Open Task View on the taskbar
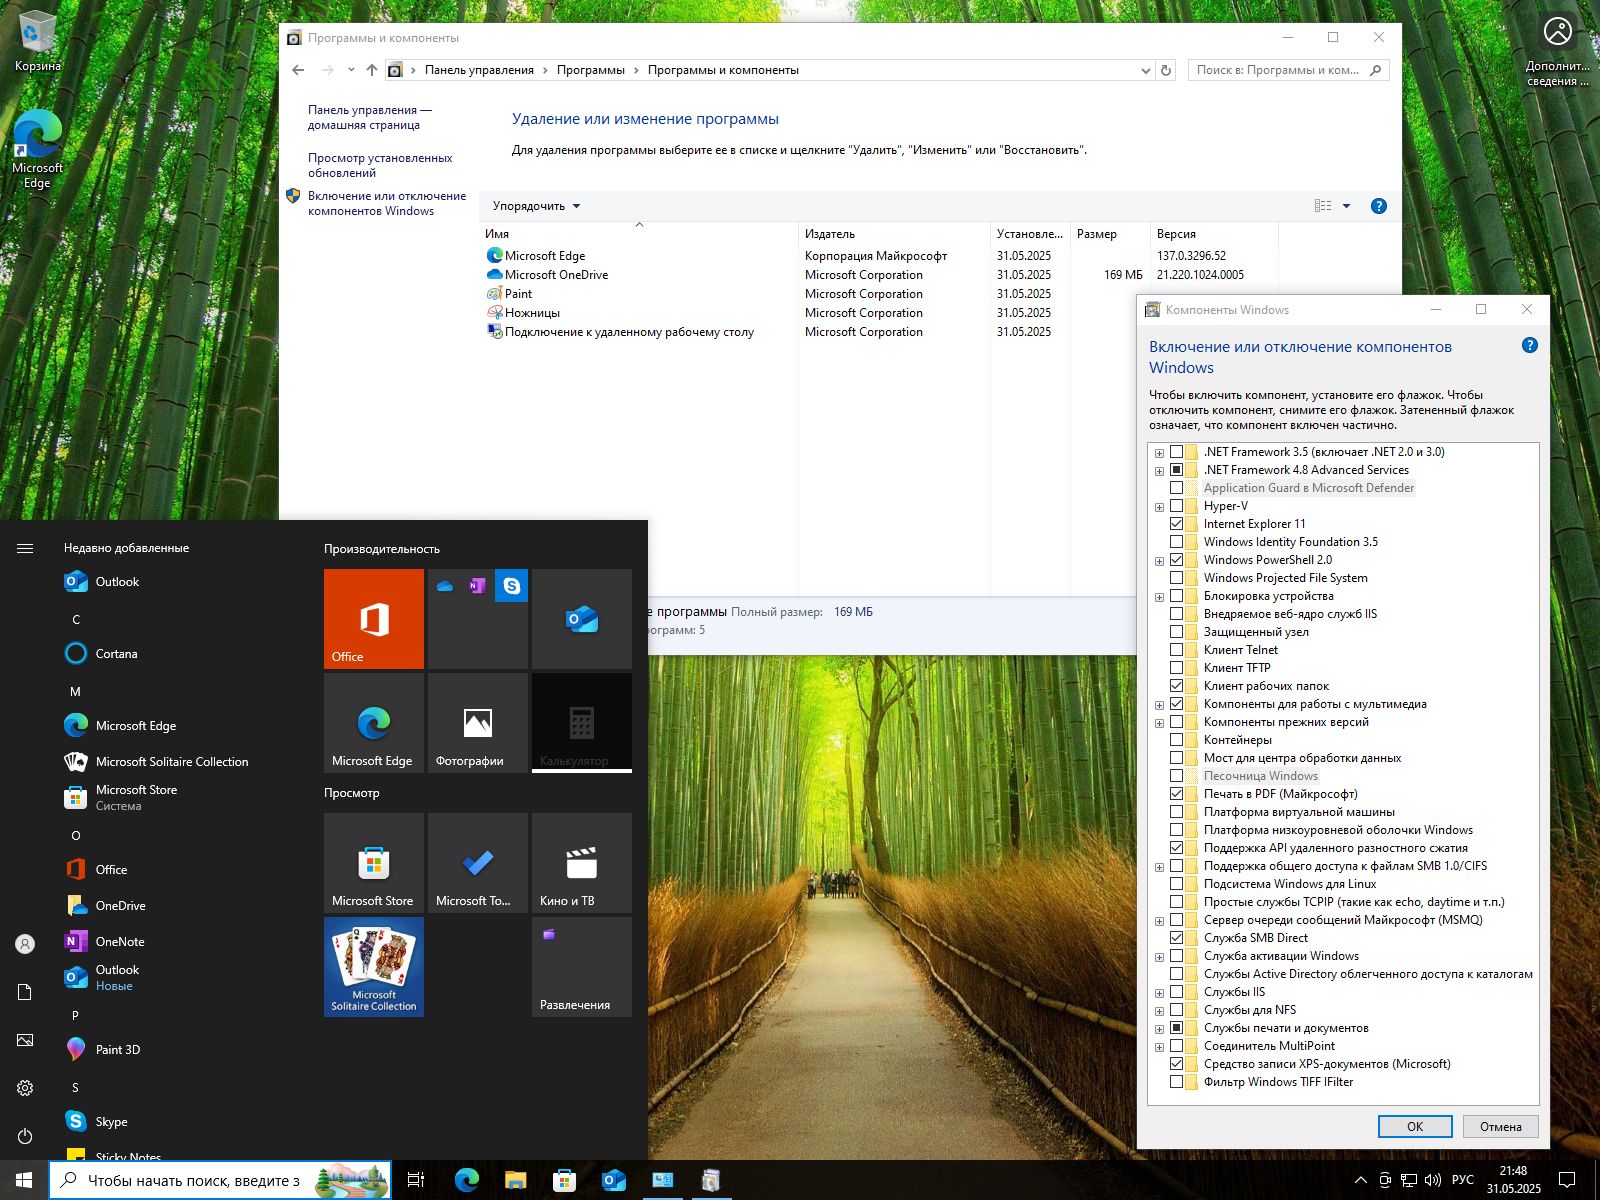 click(416, 1180)
